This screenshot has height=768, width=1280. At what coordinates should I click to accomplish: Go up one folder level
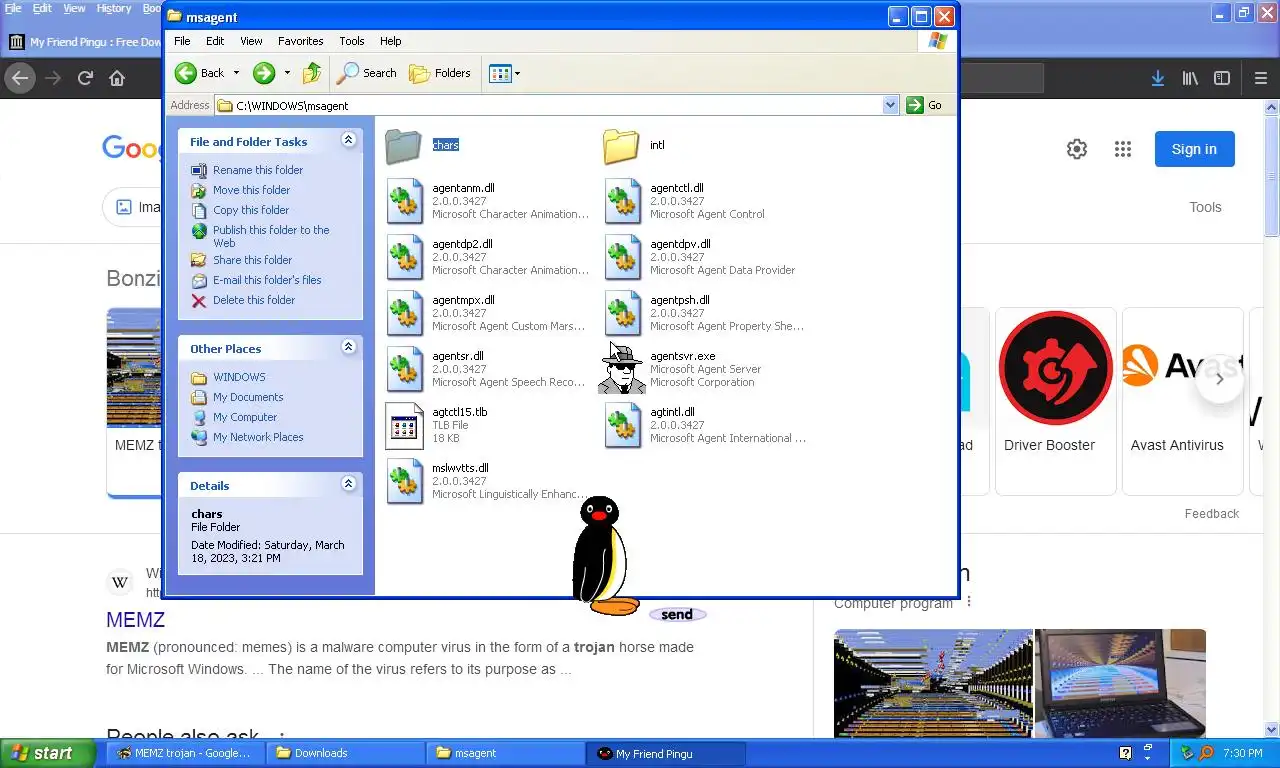[312, 73]
